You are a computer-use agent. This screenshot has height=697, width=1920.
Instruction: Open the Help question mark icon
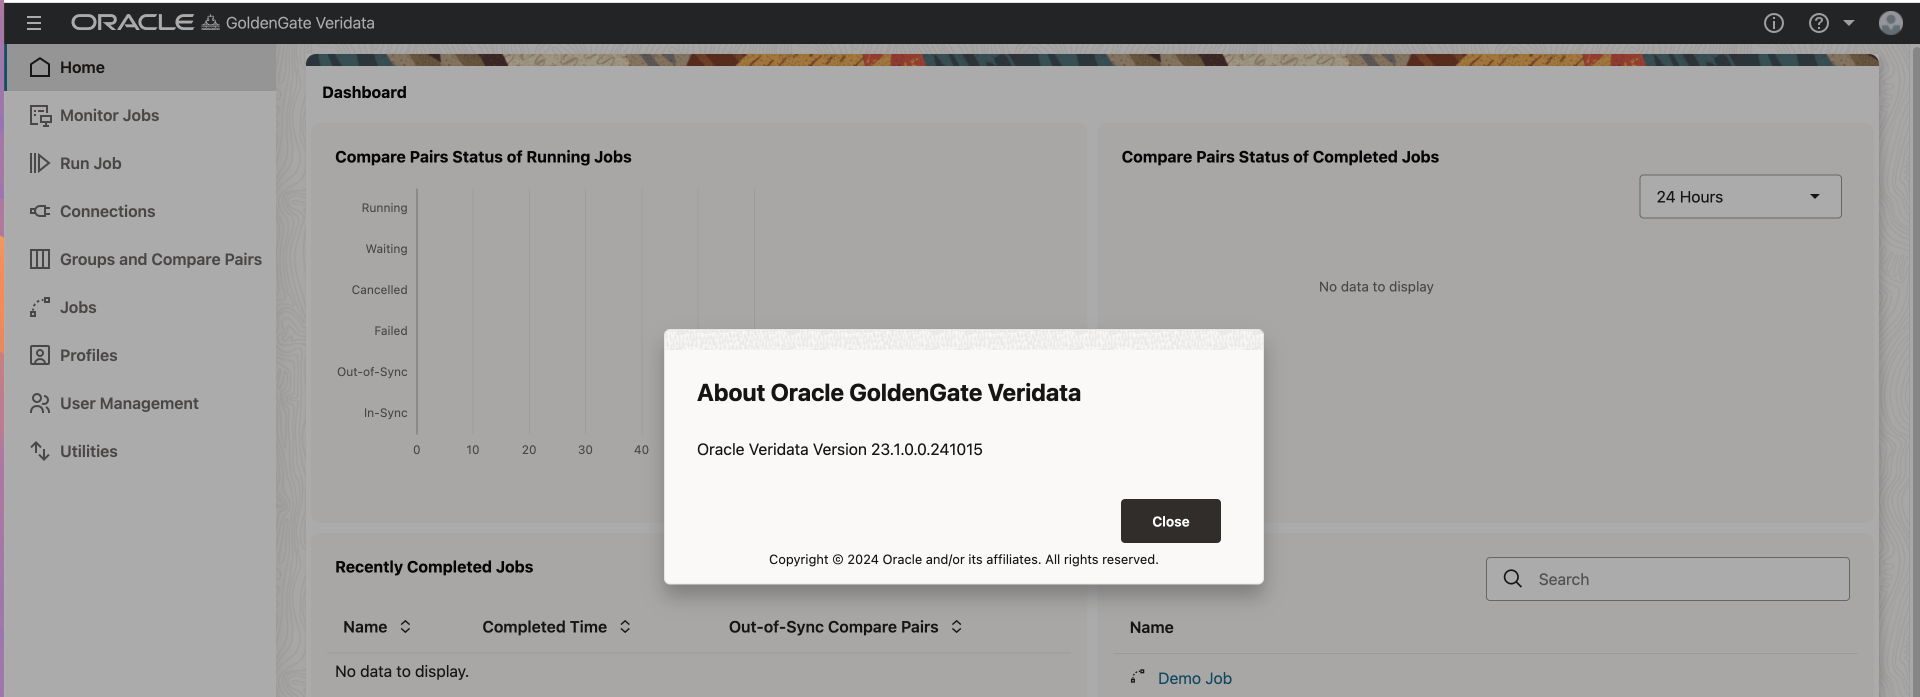(1819, 23)
